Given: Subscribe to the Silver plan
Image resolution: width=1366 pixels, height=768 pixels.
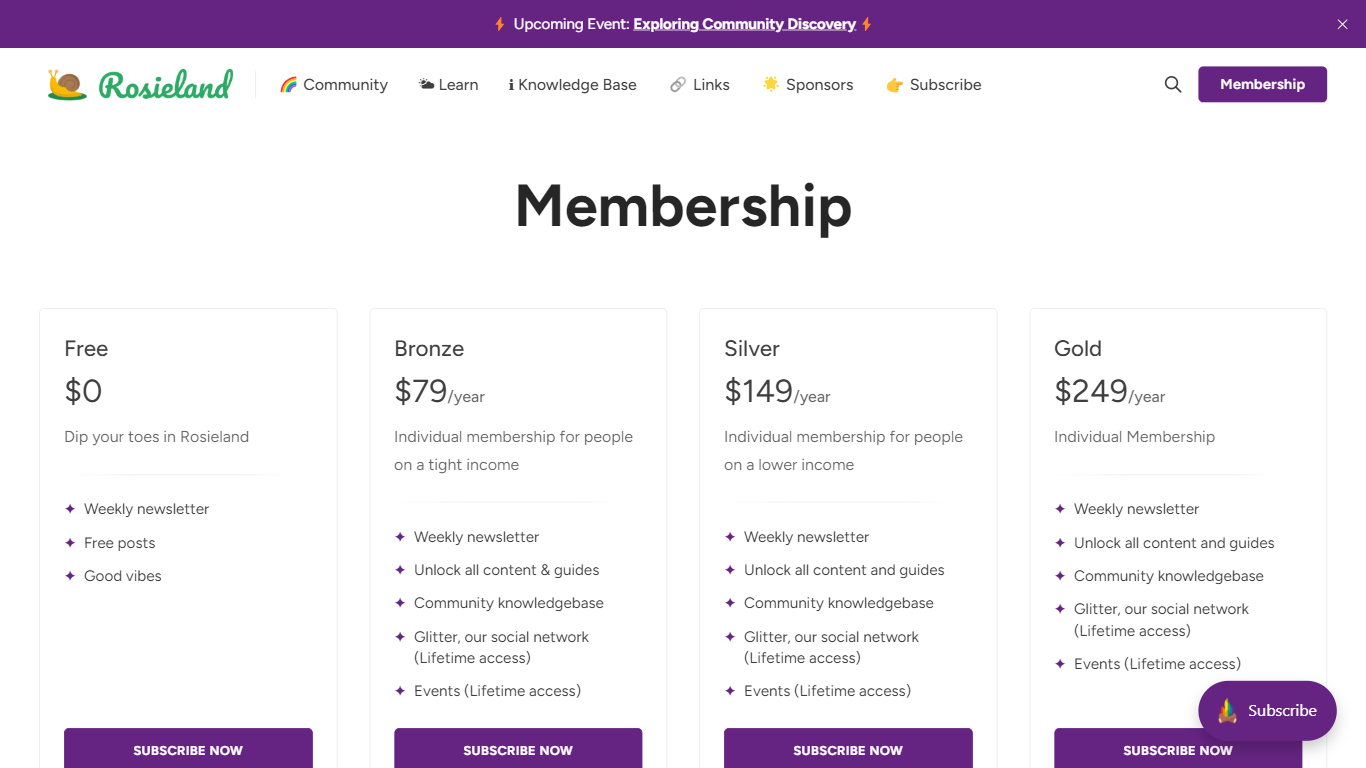Looking at the screenshot, I should coord(848,749).
